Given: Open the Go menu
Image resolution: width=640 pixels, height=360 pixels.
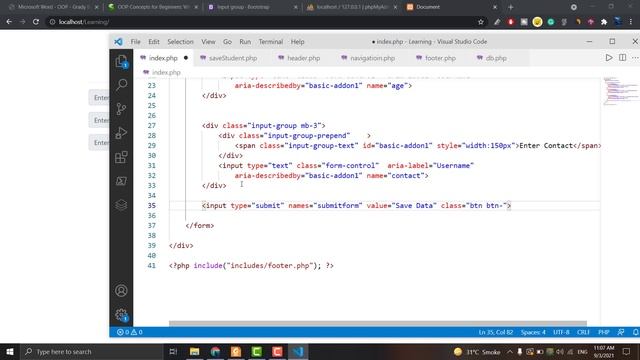Looking at the screenshot, I should [227, 42].
